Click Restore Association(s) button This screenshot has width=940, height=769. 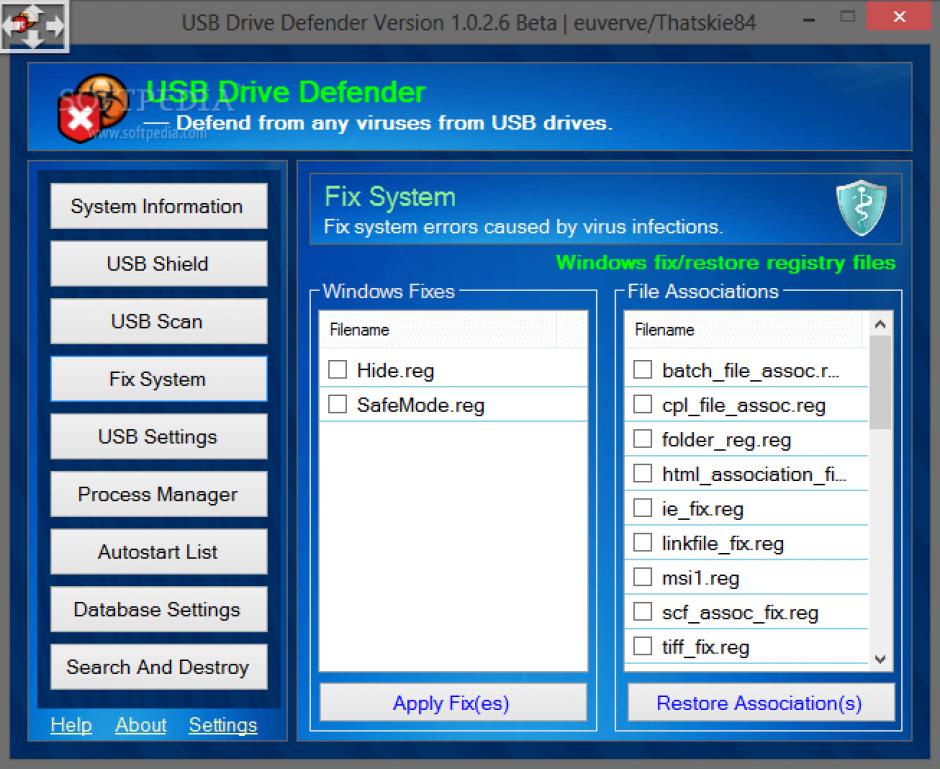click(x=760, y=702)
